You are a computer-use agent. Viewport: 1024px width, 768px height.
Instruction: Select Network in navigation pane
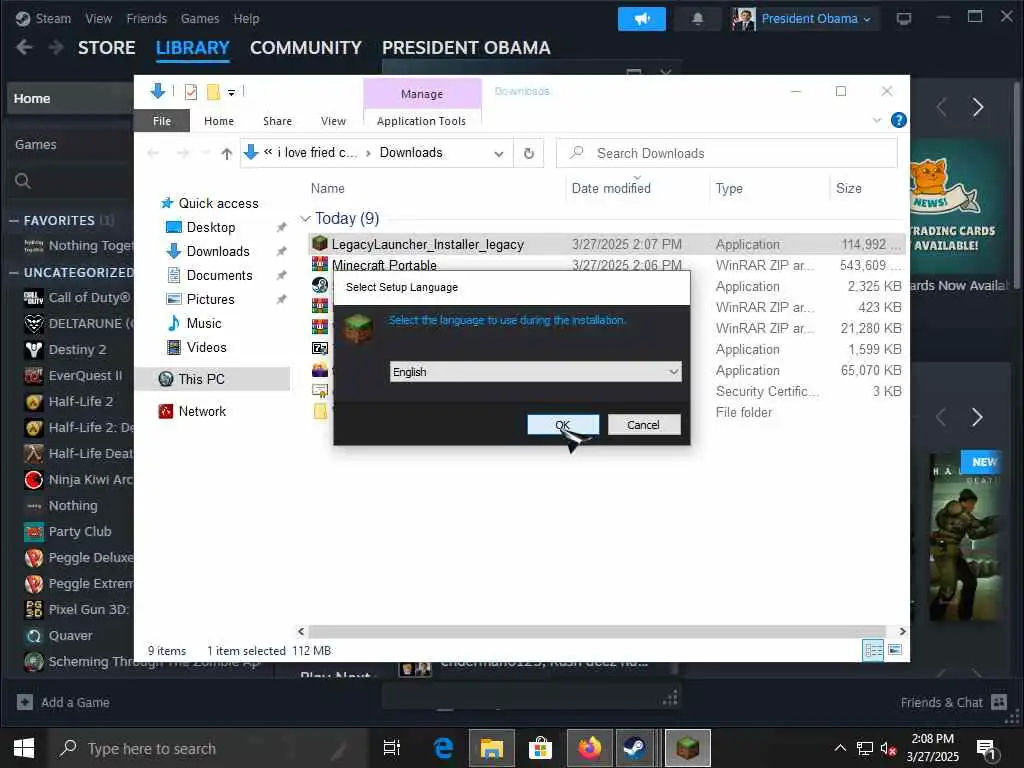(x=202, y=411)
